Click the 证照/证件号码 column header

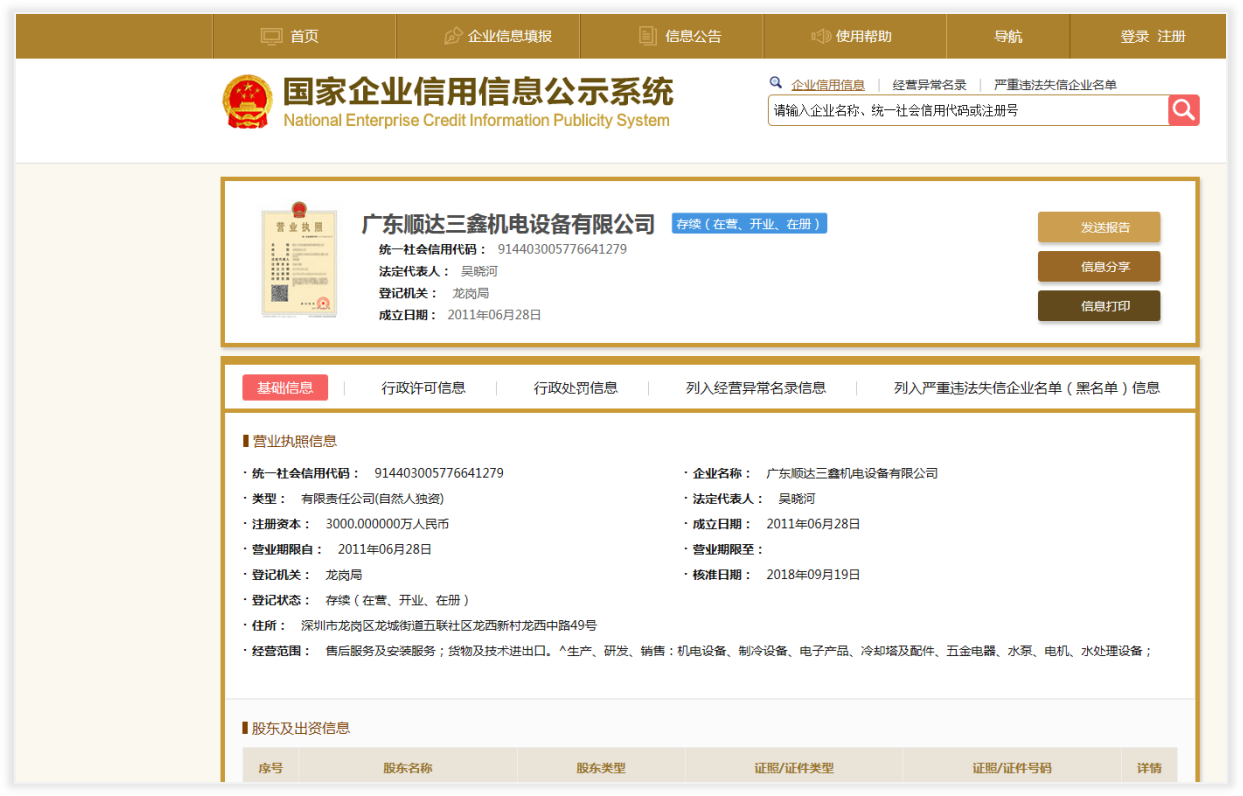pyautogui.click(x=1012, y=768)
